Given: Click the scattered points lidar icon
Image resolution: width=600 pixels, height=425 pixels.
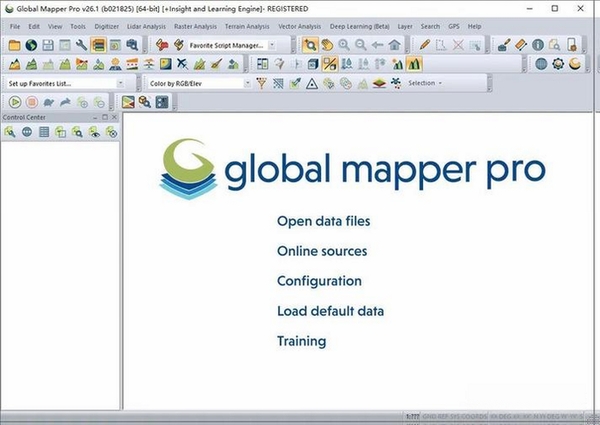Looking at the screenshot, I should pyautogui.click(x=396, y=83).
